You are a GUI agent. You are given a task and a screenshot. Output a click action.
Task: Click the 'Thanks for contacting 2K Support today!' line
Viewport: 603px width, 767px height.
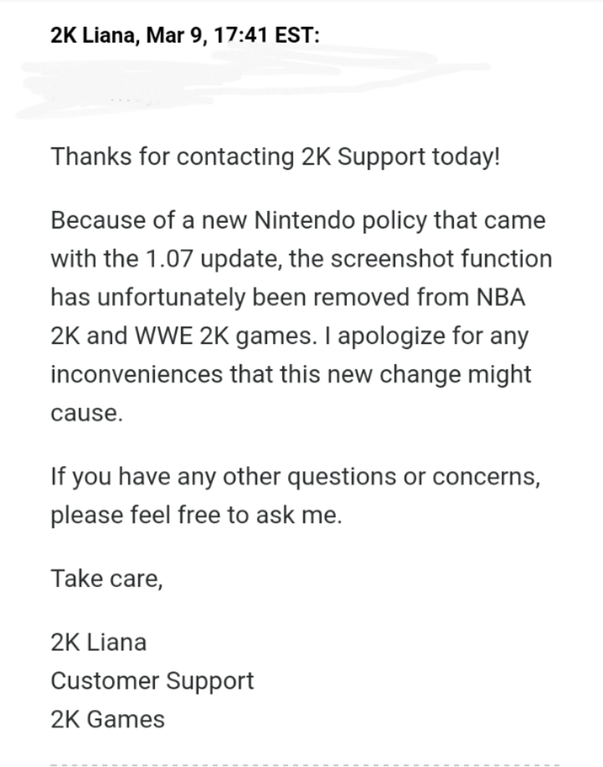pos(274,157)
